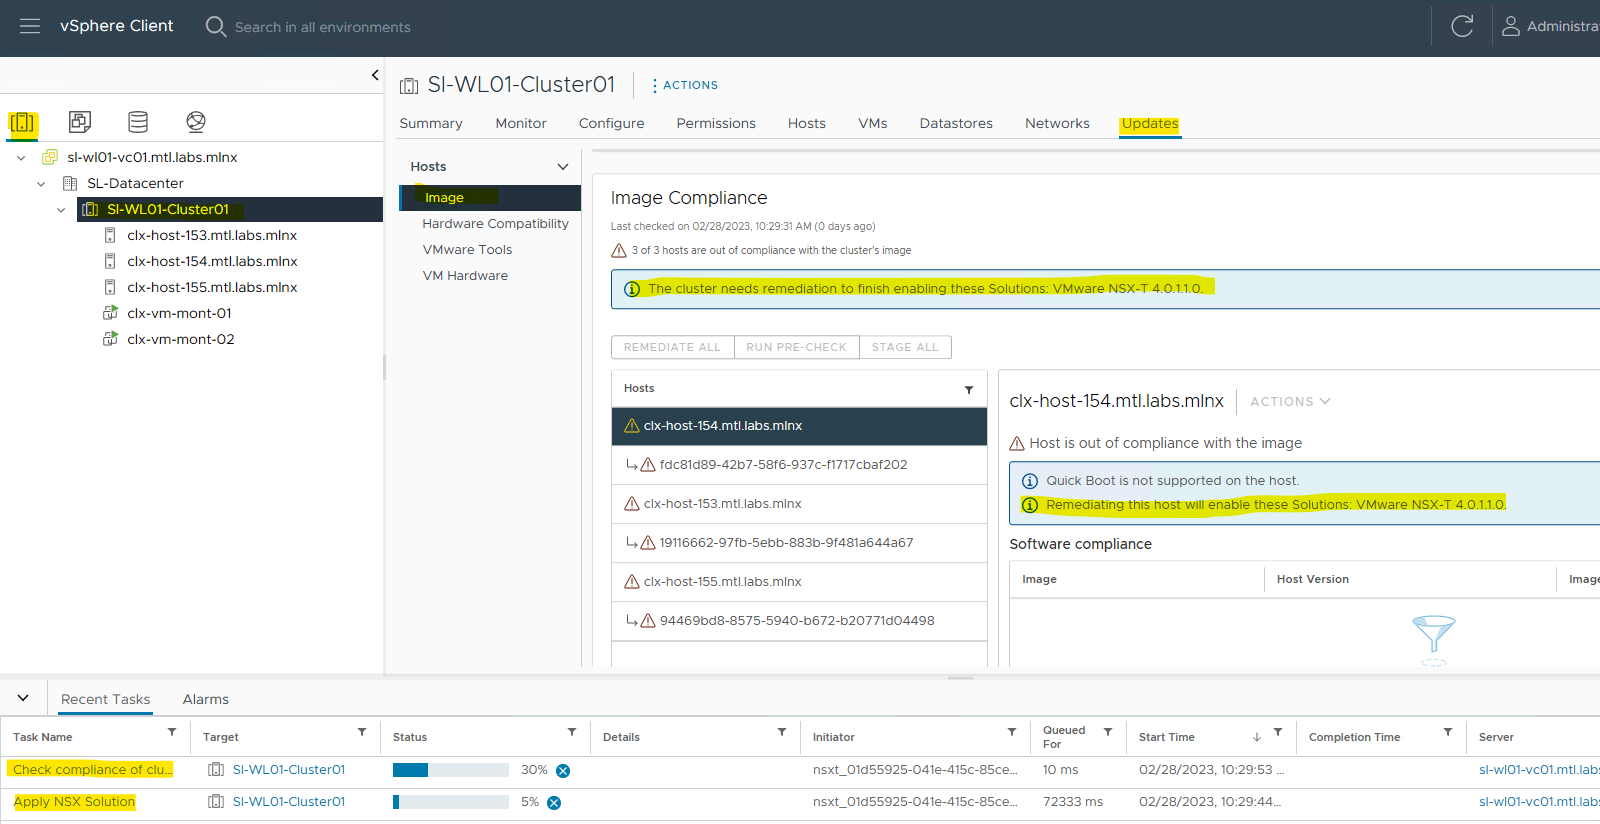Filter the Start Time column
Image resolution: width=1600 pixels, height=824 pixels.
(1278, 733)
